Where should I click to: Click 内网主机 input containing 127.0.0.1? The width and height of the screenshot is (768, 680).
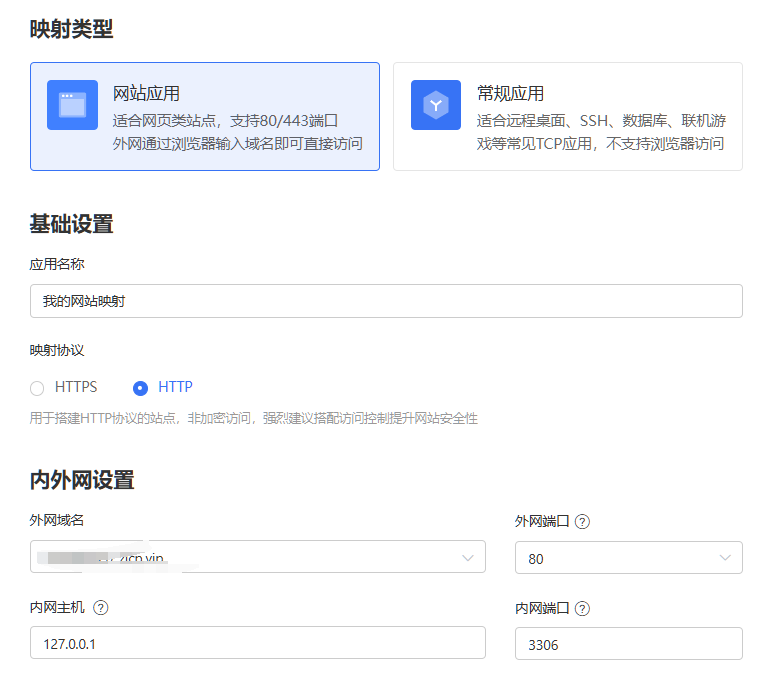(257, 644)
